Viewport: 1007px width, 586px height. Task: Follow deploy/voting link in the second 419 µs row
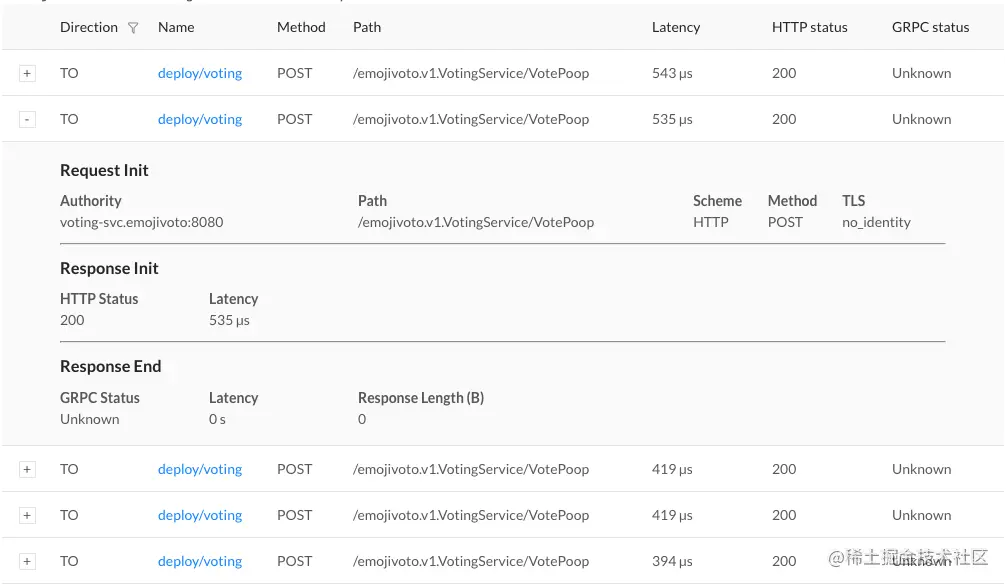coord(200,515)
